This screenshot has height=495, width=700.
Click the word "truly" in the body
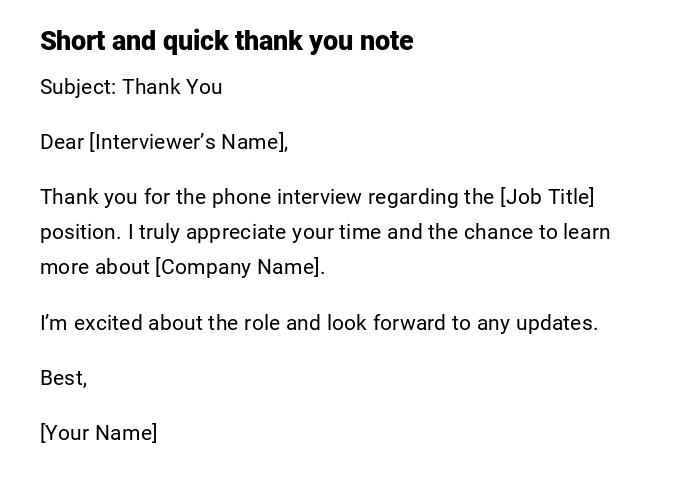pyautogui.click(x=159, y=232)
